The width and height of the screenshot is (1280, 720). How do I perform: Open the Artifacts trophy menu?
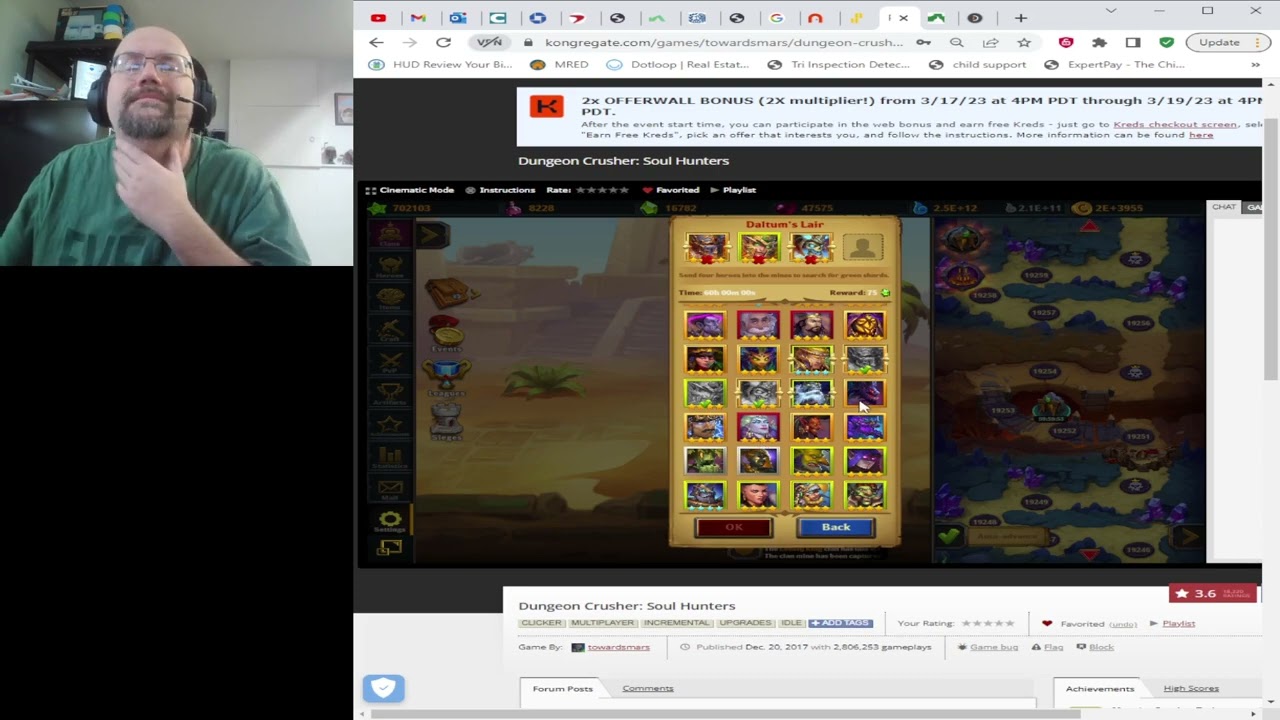[390, 393]
